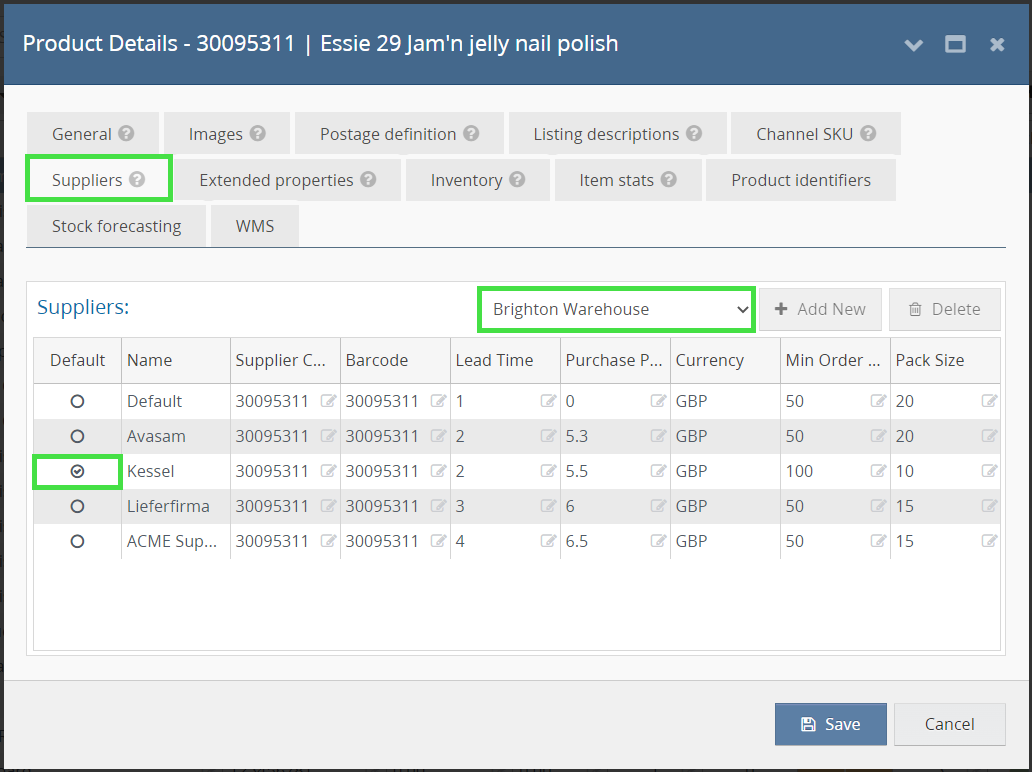Viewport: 1032px width, 772px height.
Task: Open help for the General tab
Action: 128,132
